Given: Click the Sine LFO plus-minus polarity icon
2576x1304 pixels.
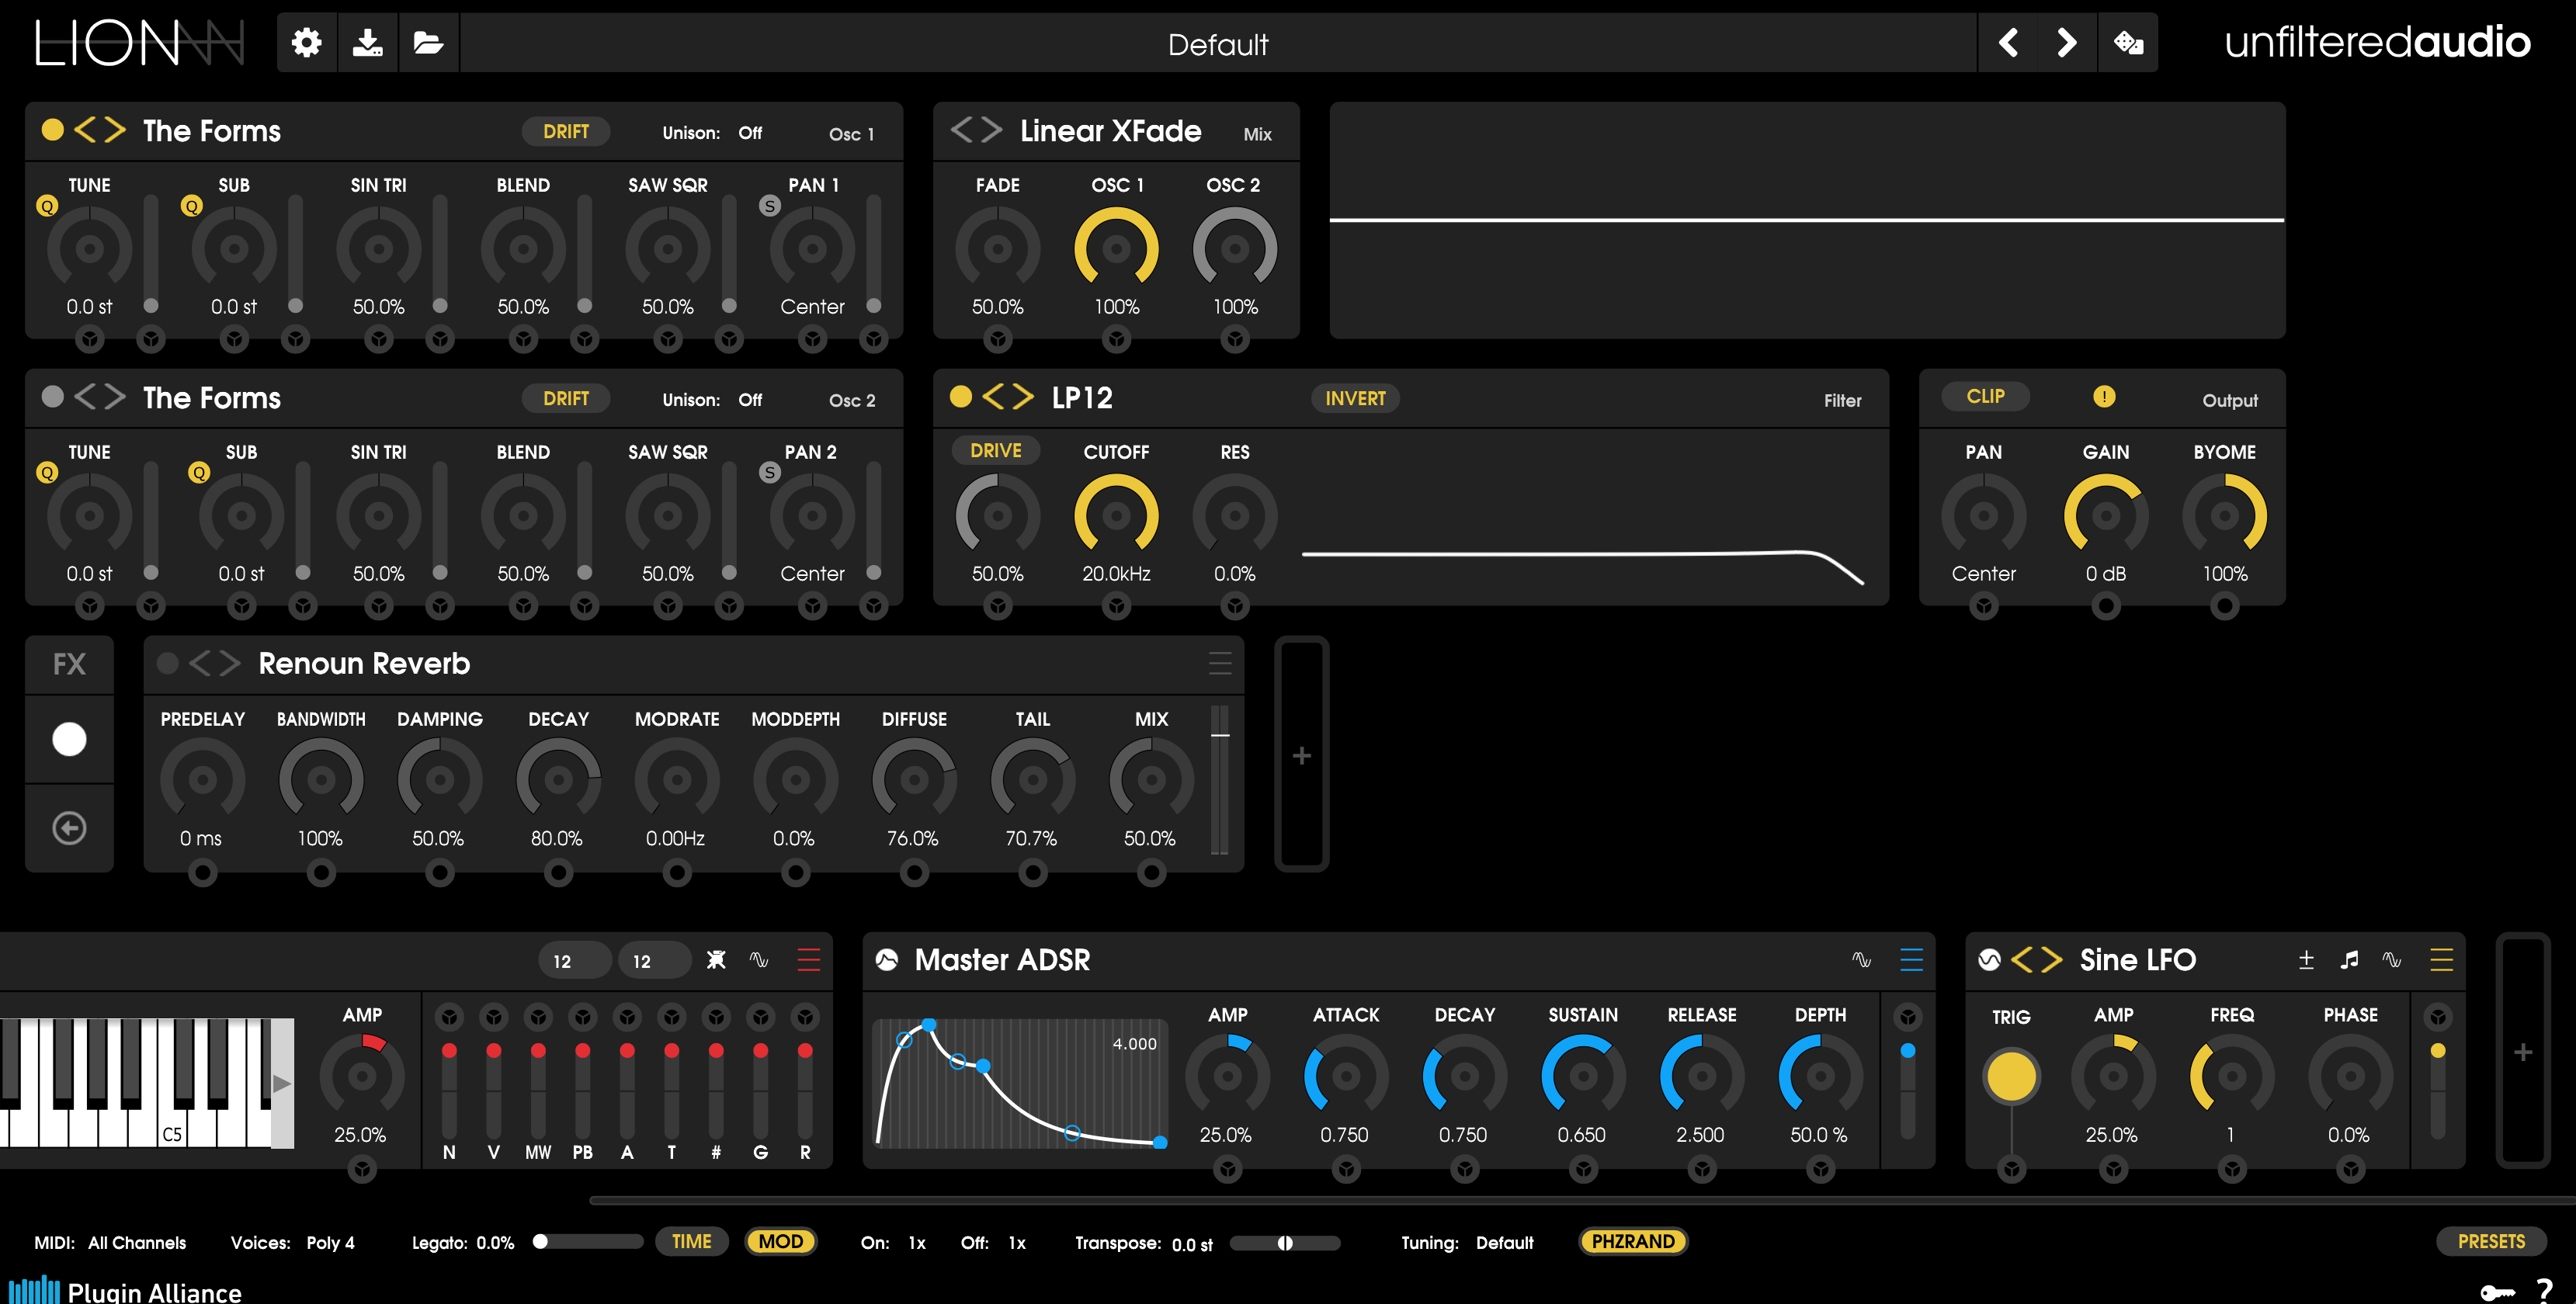Looking at the screenshot, I should tap(2306, 960).
